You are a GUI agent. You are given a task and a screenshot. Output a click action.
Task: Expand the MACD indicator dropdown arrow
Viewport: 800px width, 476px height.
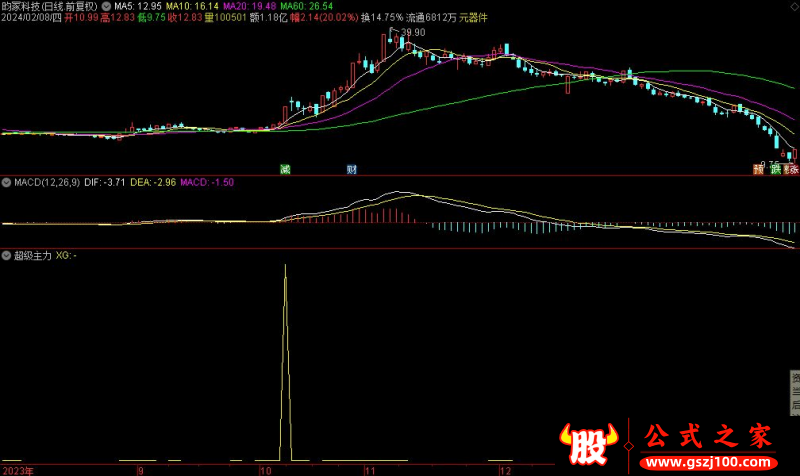coord(6,182)
